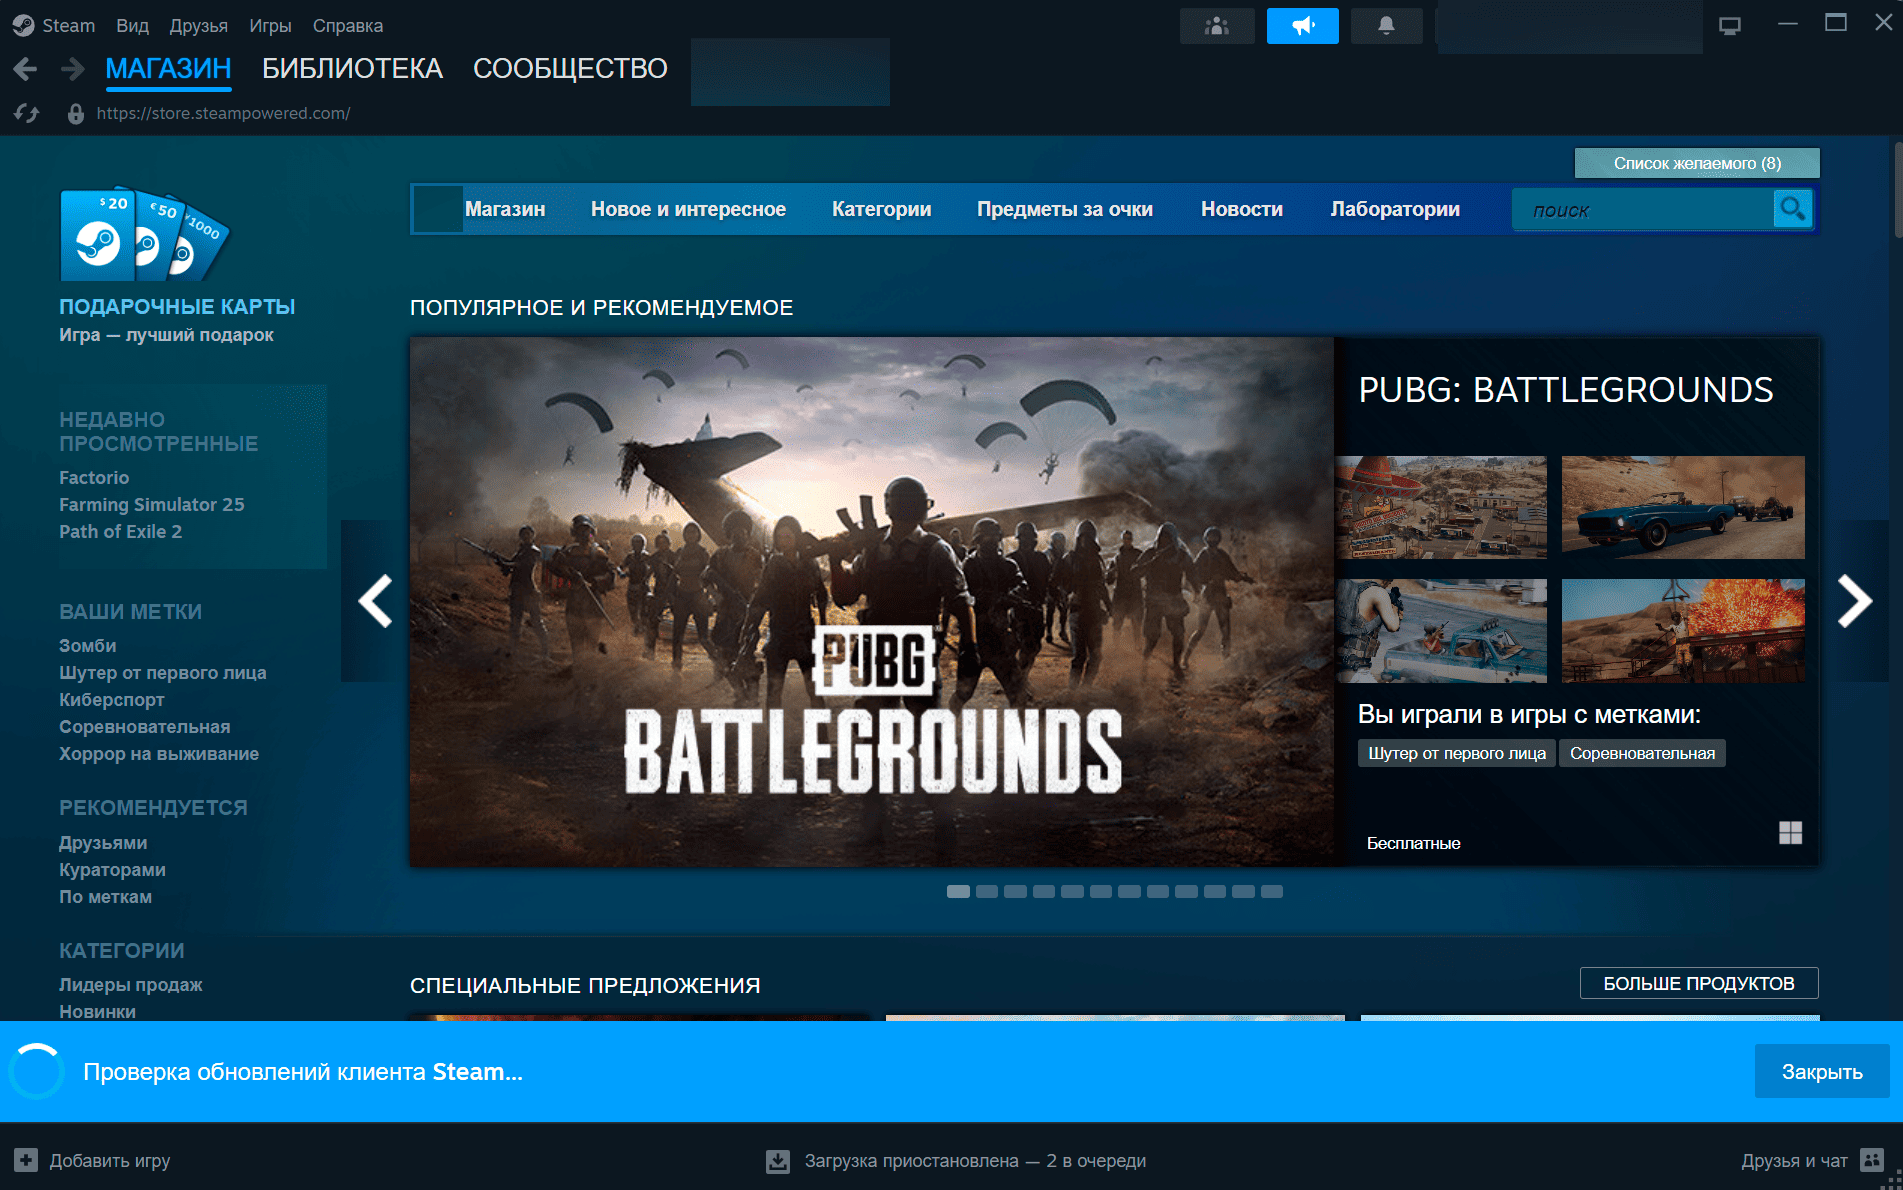The height and width of the screenshot is (1190, 1903).
Task: Click the main PUBG BATTLEGROUNDS banner image
Action: pos(871,601)
